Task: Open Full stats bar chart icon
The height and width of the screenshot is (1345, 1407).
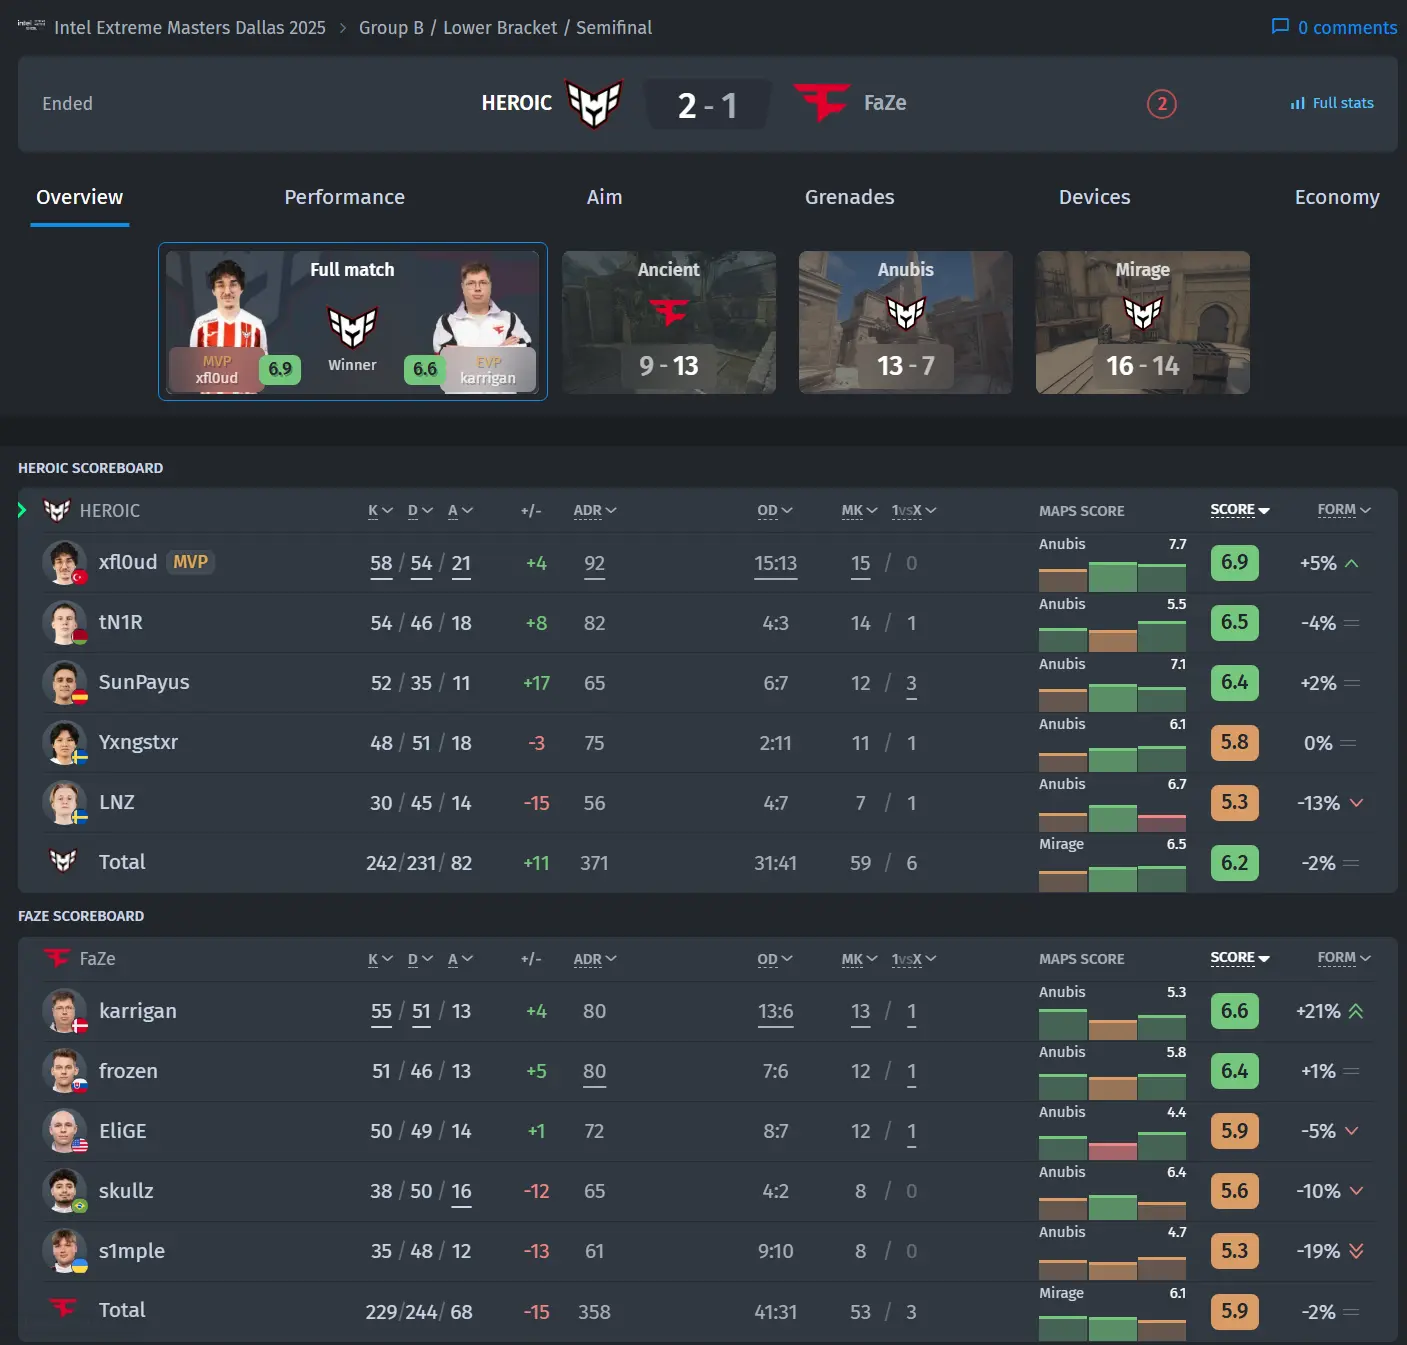Action: (1297, 103)
